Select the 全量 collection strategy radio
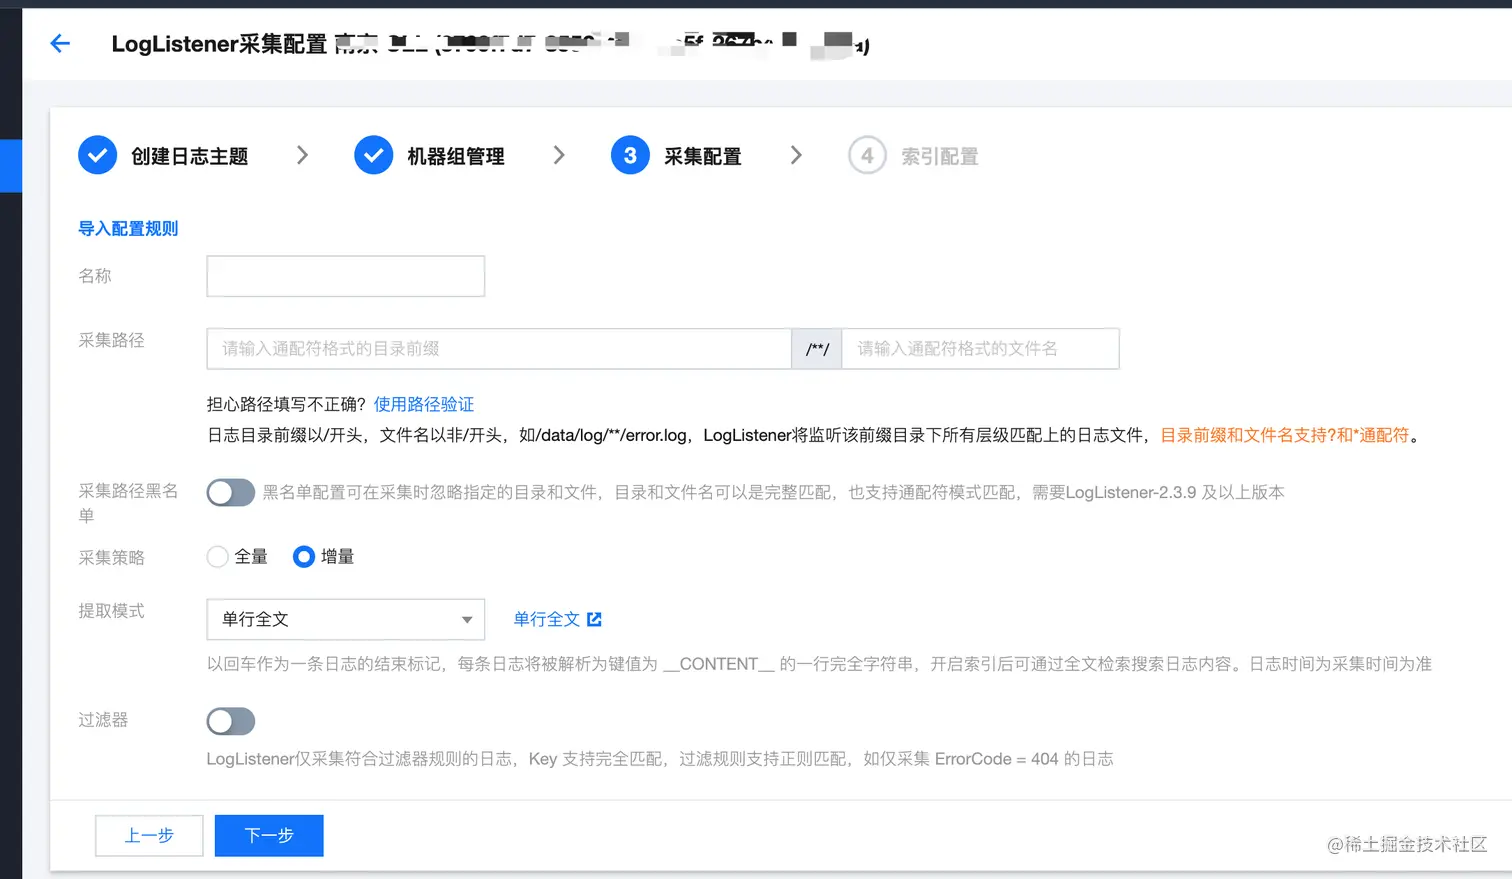 [x=217, y=557]
